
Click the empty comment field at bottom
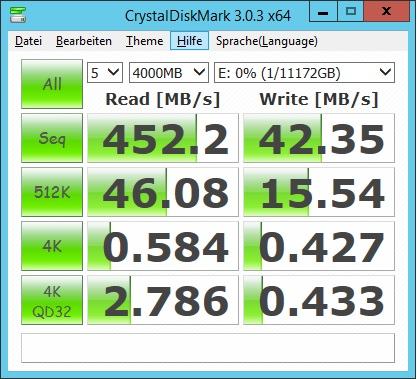(x=208, y=348)
